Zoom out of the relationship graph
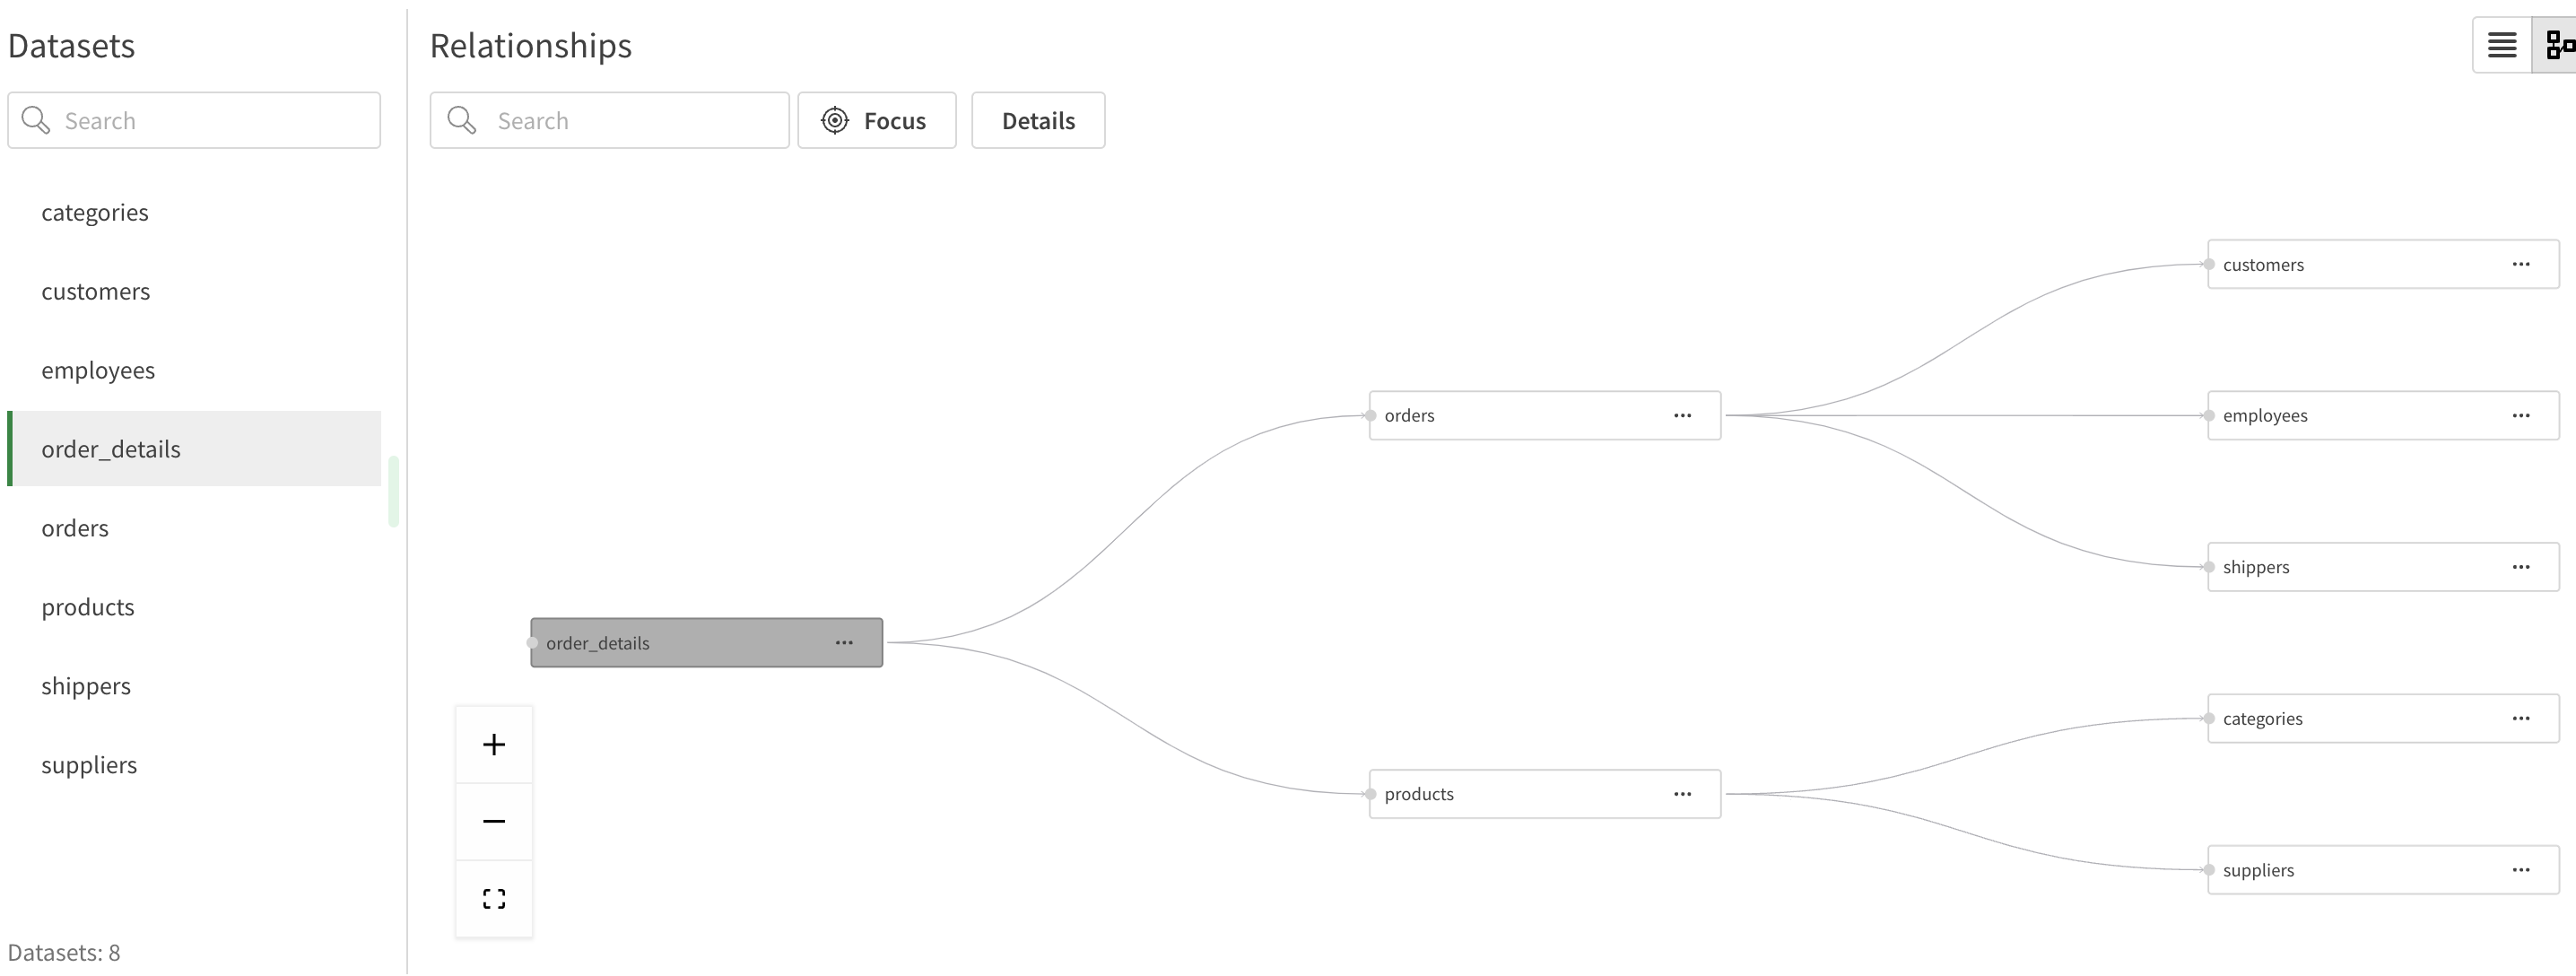 pyautogui.click(x=494, y=820)
